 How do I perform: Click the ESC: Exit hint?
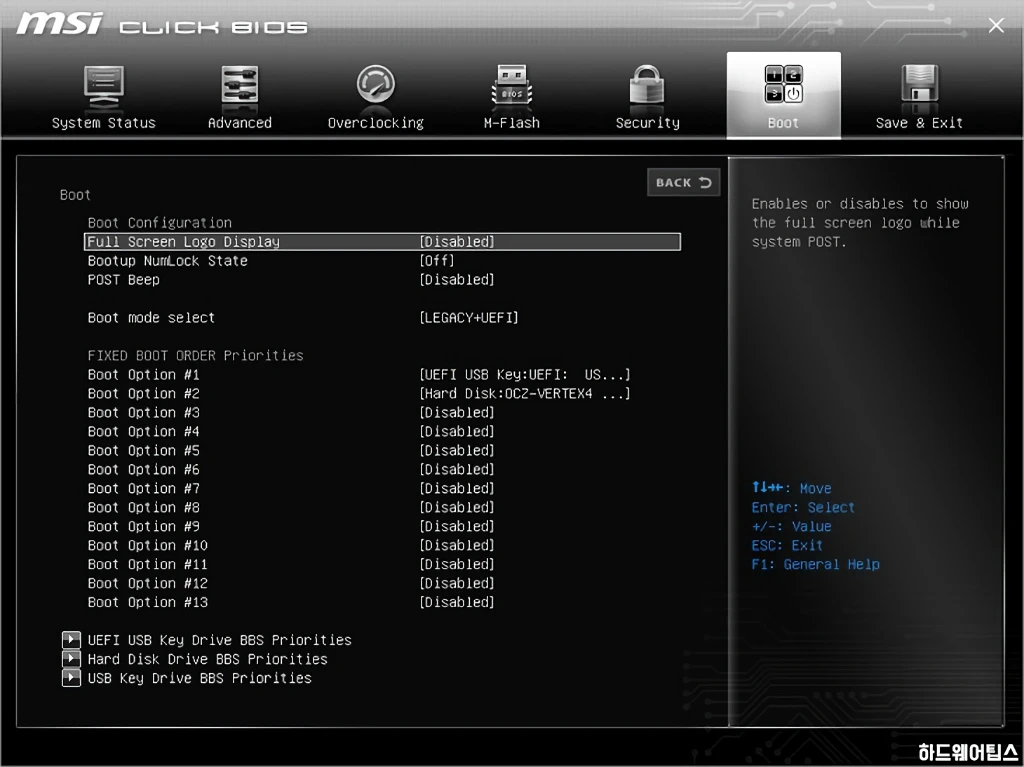tap(787, 545)
